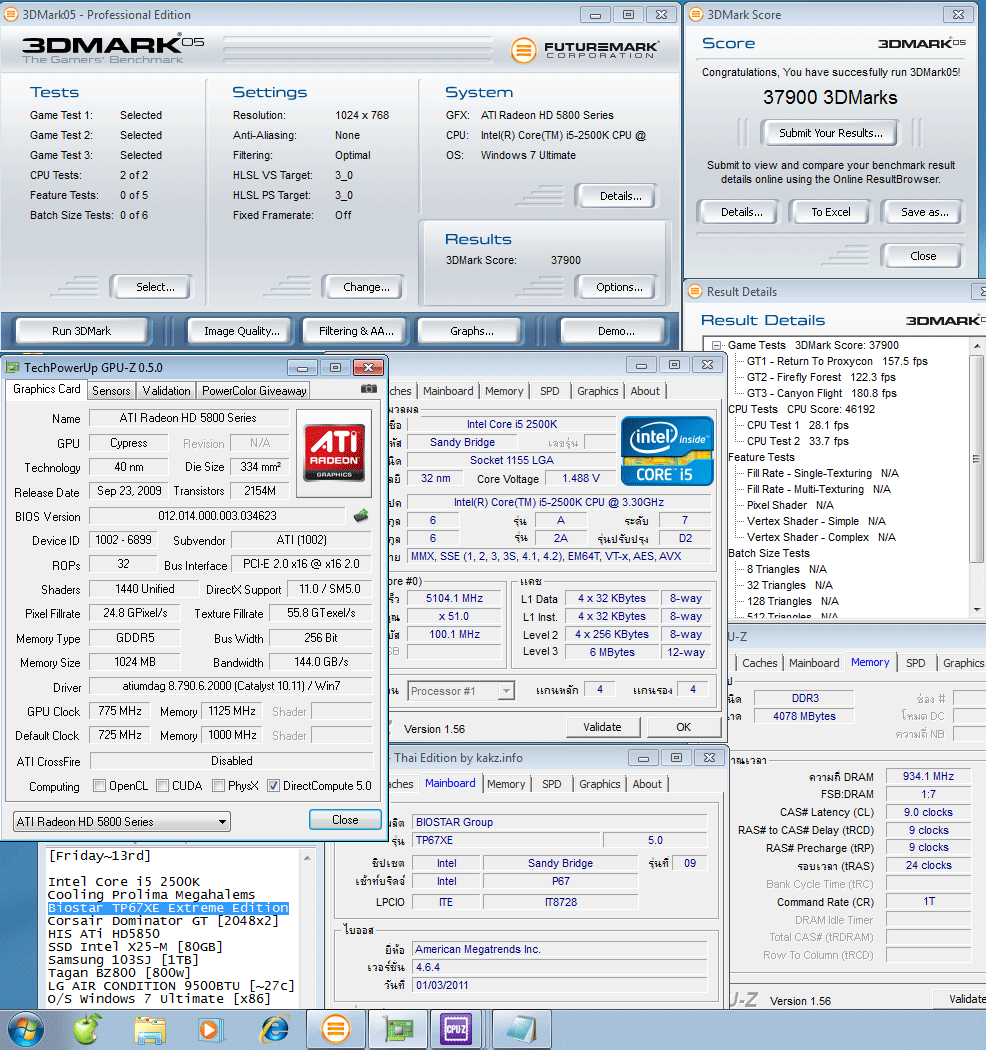Open the Processor #1 dropdown in CPU-Z
The image size is (986, 1050).
[x=461, y=690]
